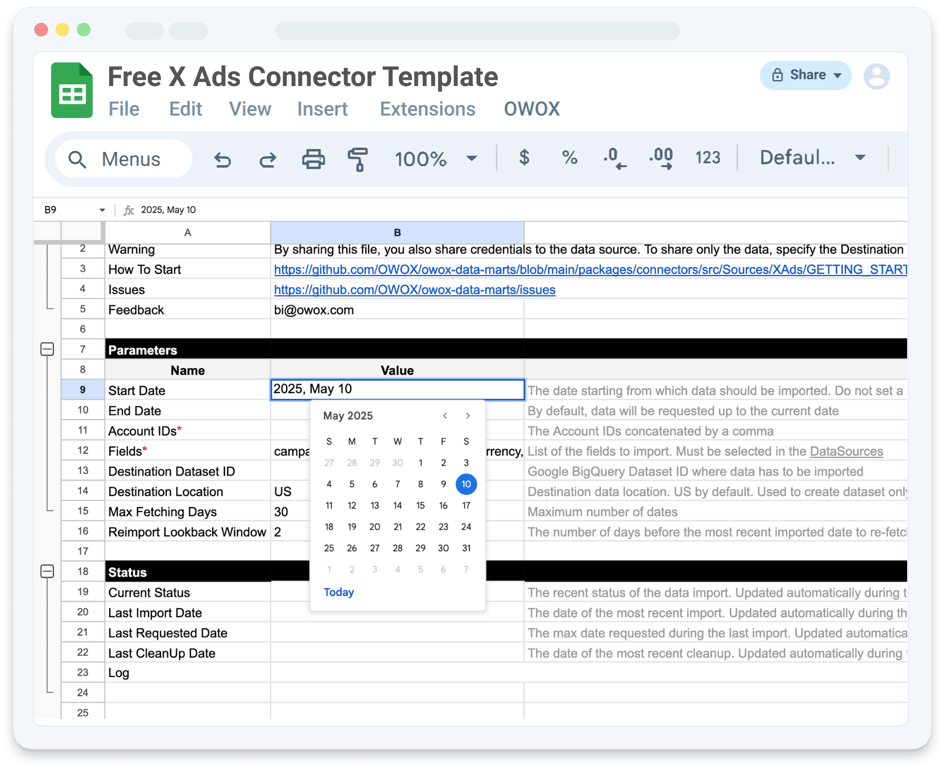Image resolution: width=944 pixels, height=768 pixels.
Task: Click the 'Current Status' cell
Action: [188, 593]
